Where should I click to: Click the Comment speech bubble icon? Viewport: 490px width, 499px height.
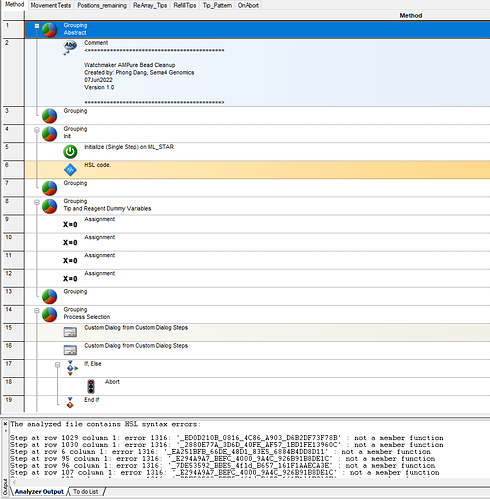point(70,47)
